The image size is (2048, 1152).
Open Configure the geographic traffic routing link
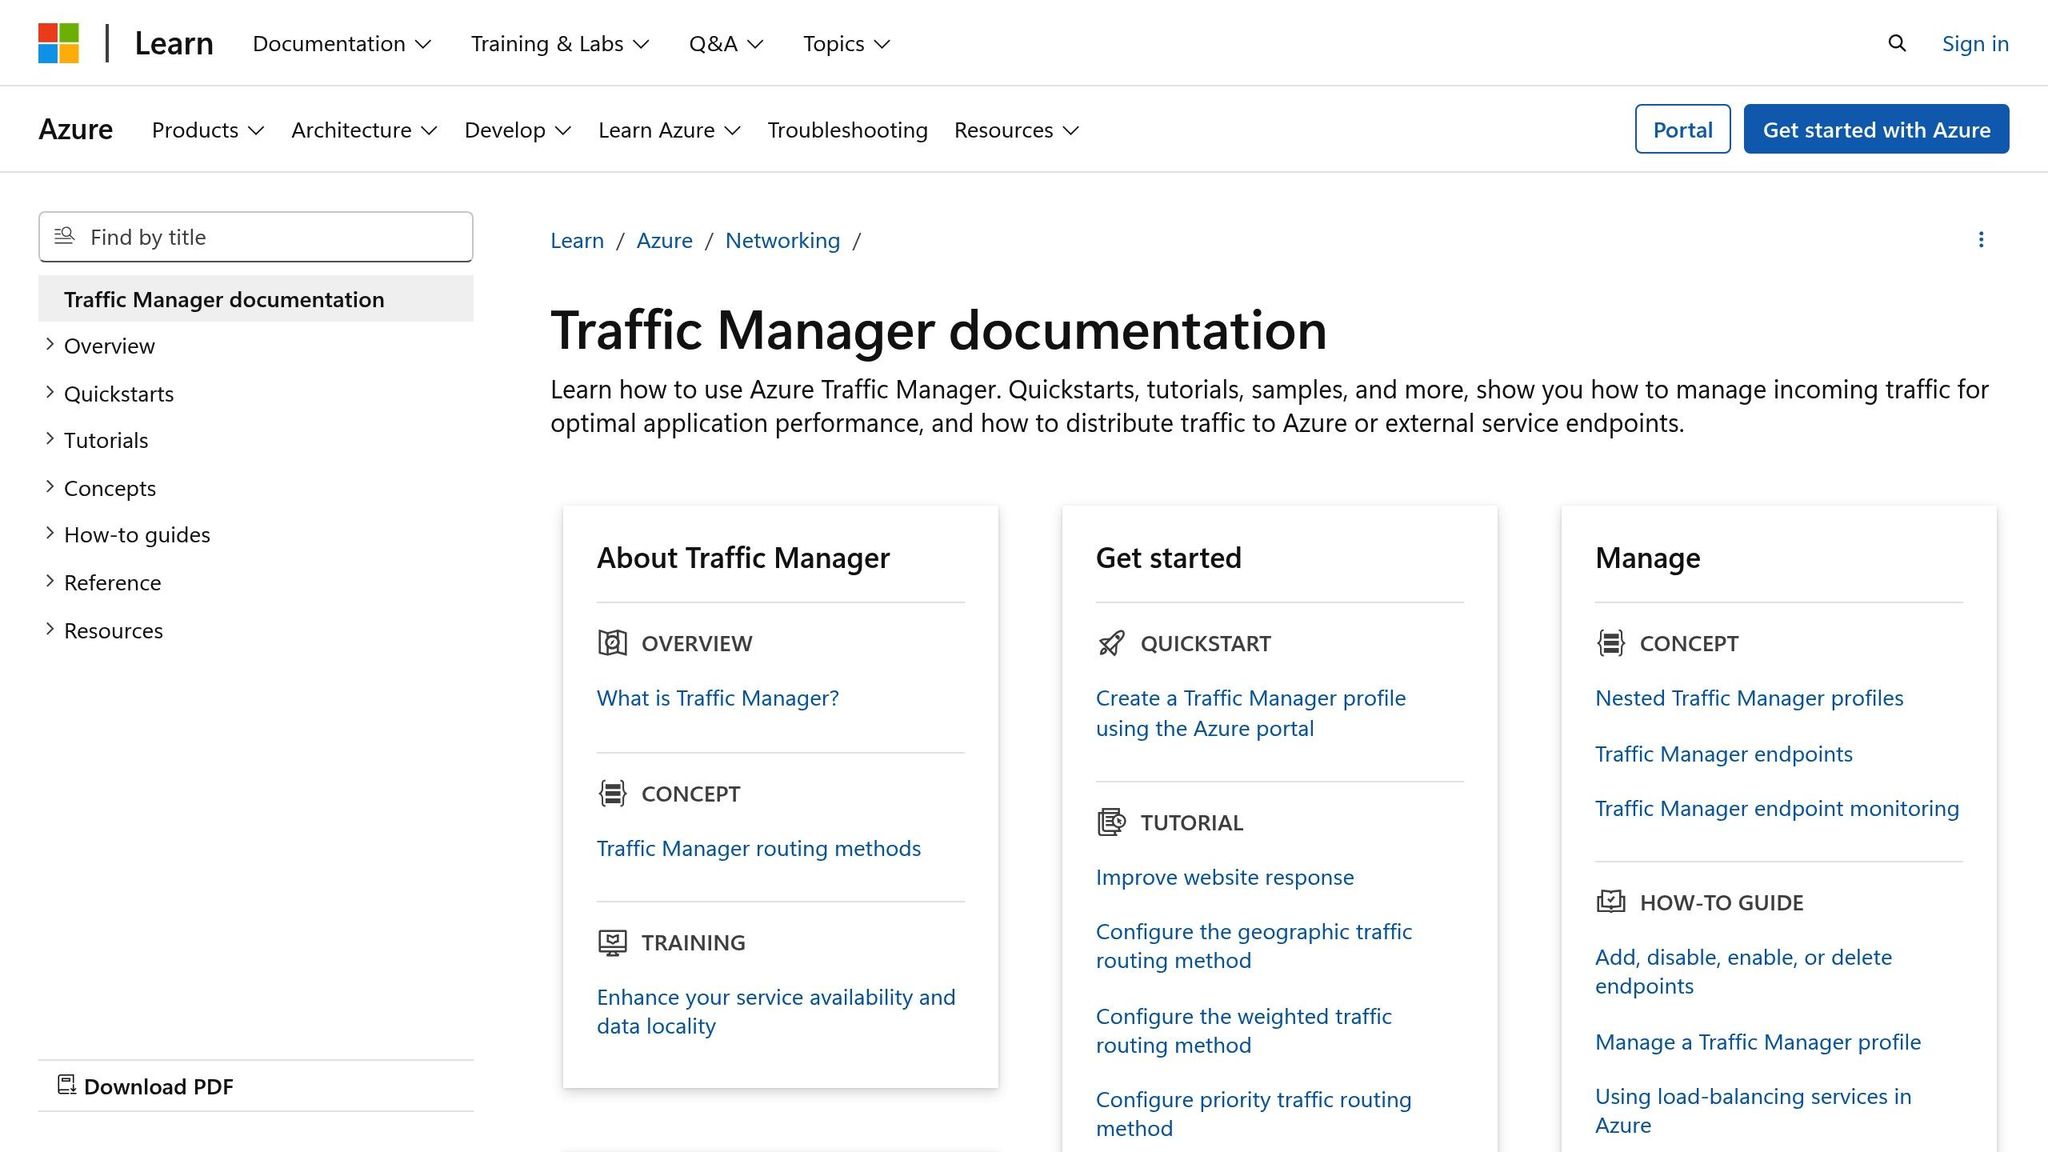pyautogui.click(x=1254, y=946)
